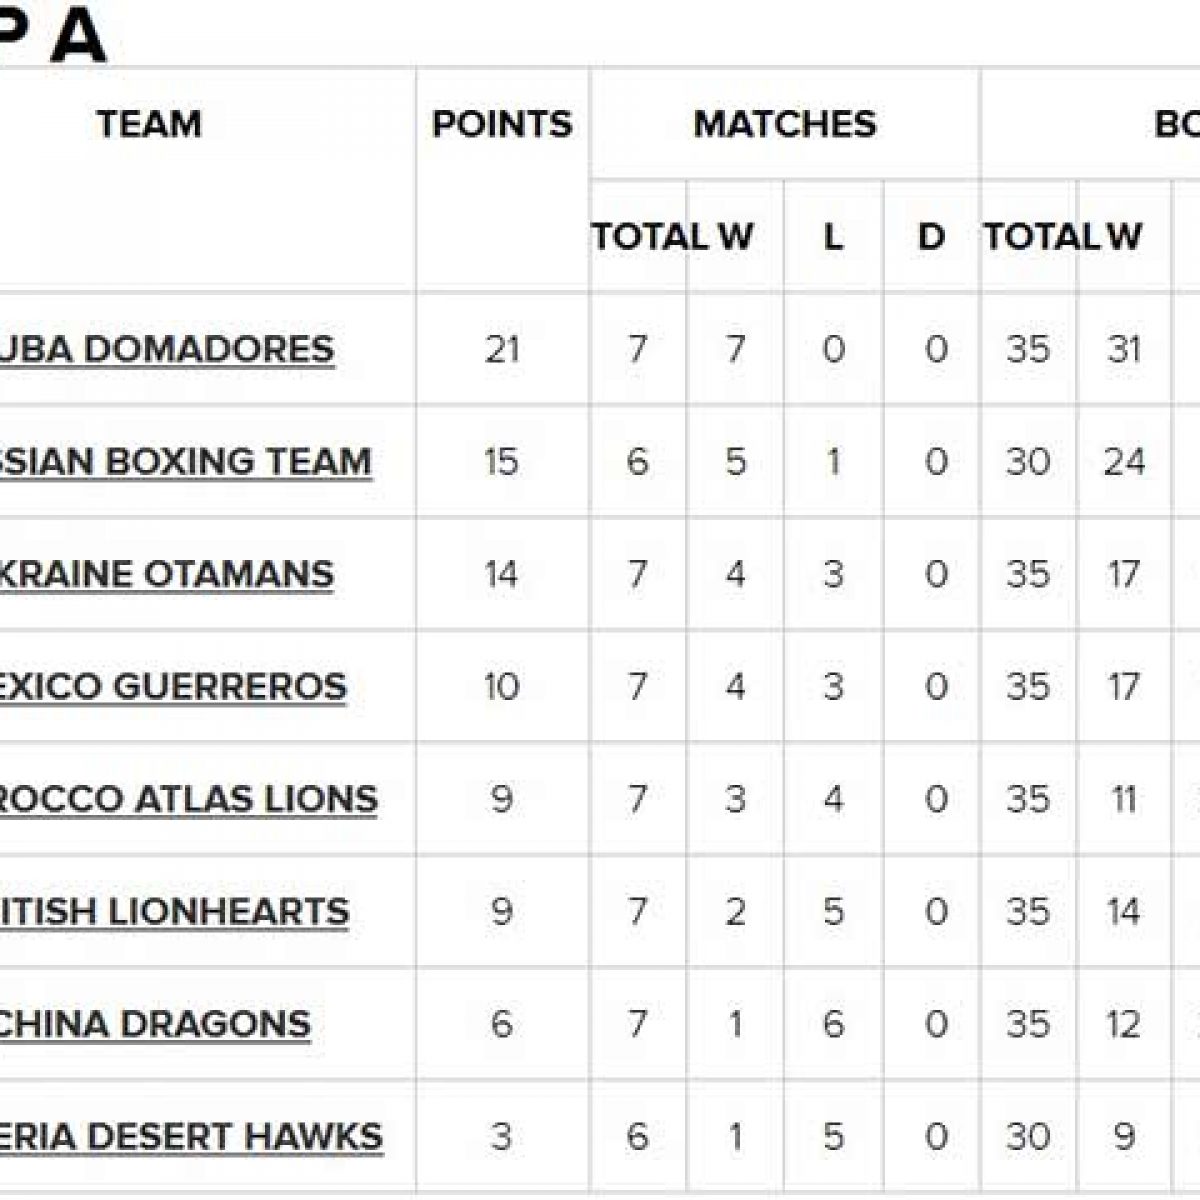Click the D column header under Matches

pos(931,237)
